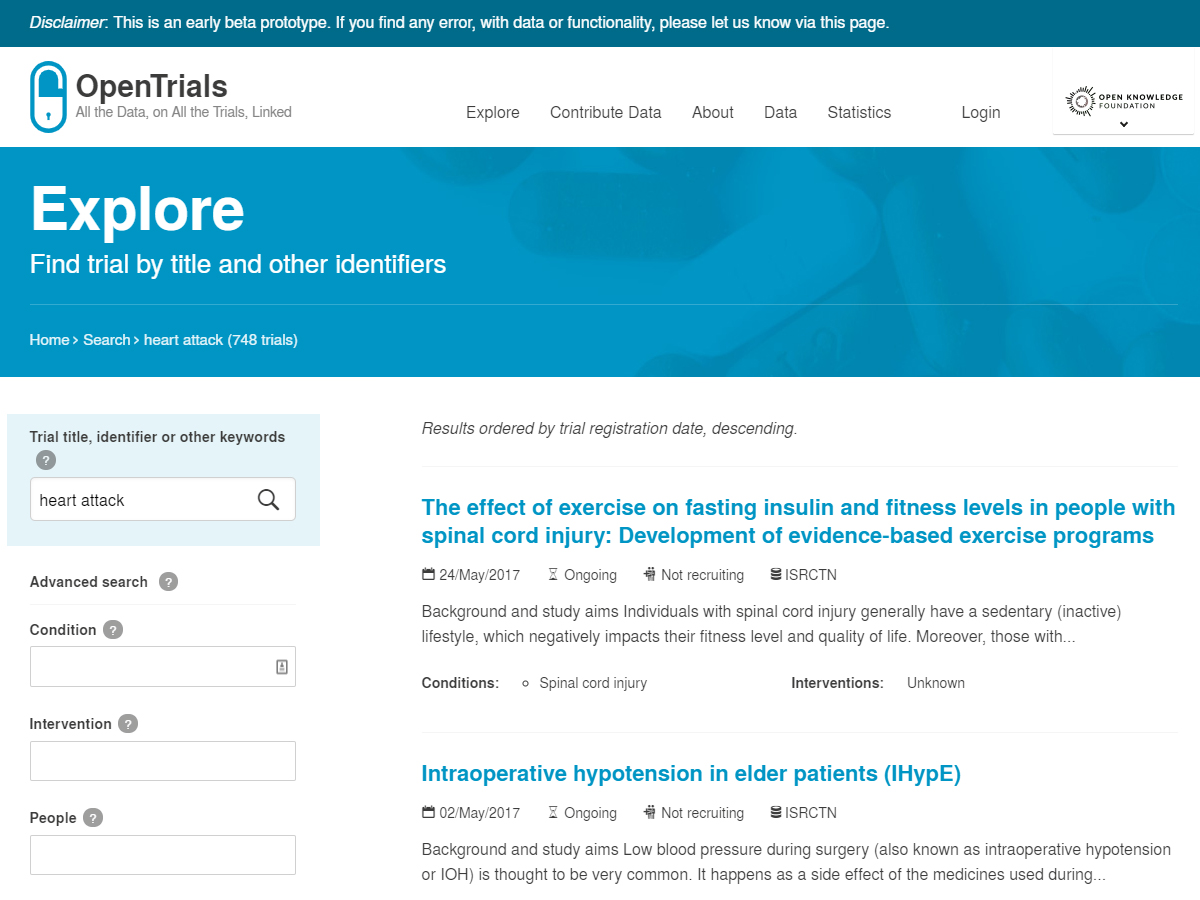Focus the heart attack keyword search field
The height and width of the screenshot is (900, 1200).
click(140, 500)
